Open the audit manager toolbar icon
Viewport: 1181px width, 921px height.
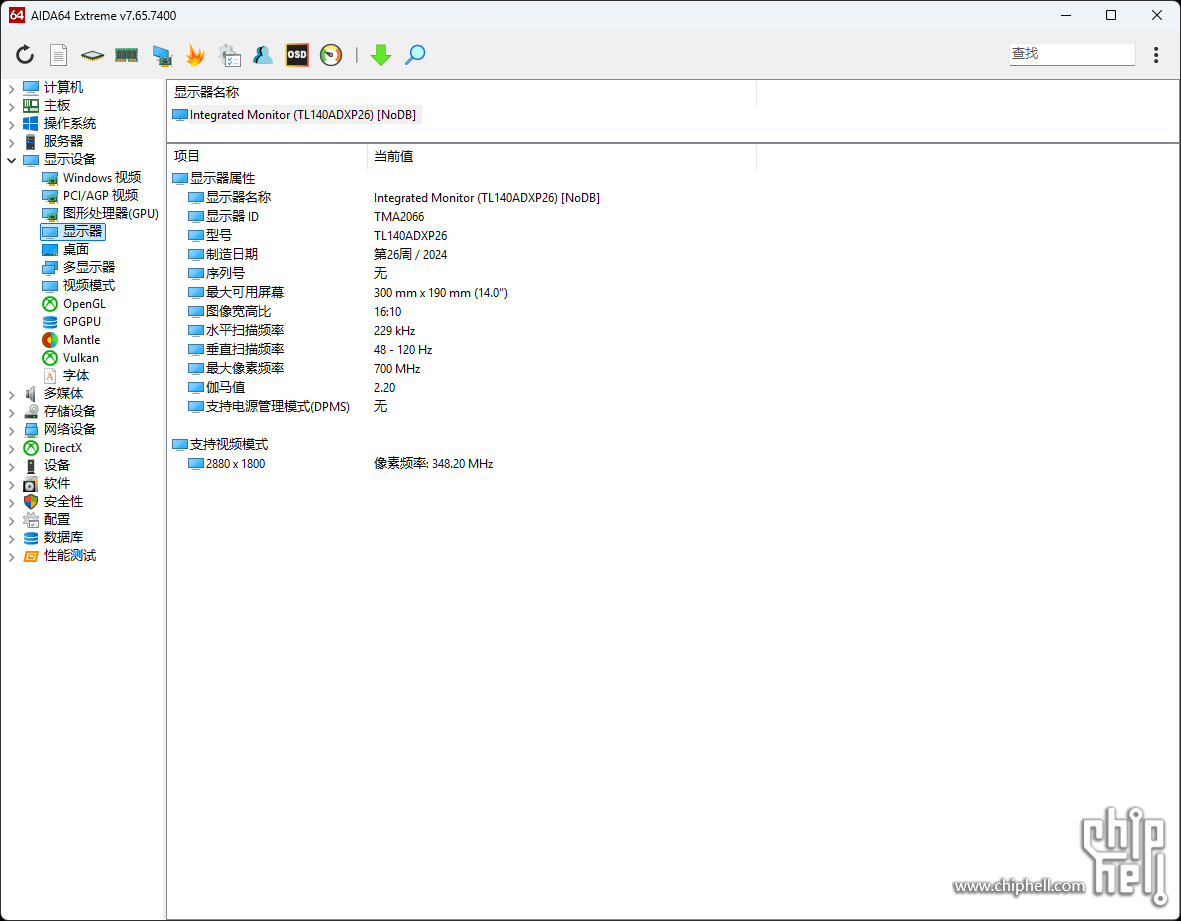pos(229,54)
